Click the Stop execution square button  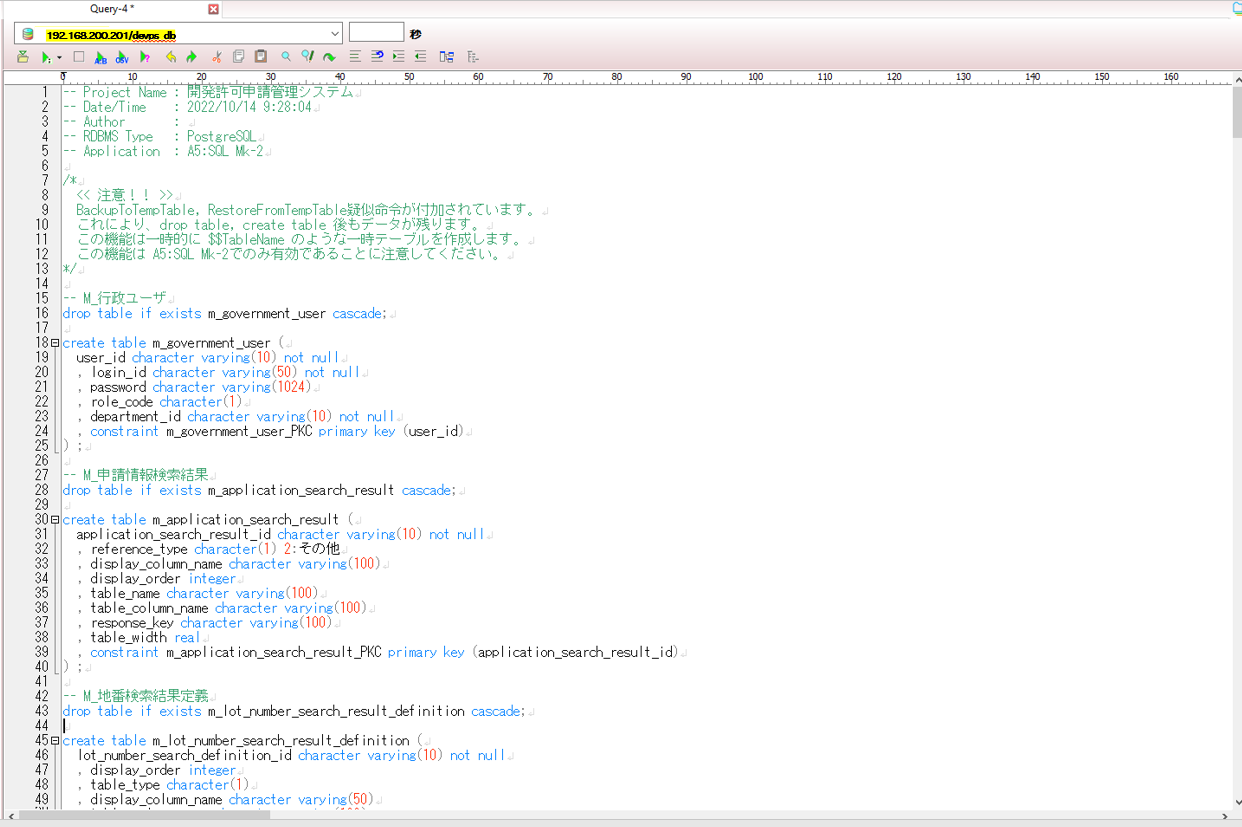79,57
